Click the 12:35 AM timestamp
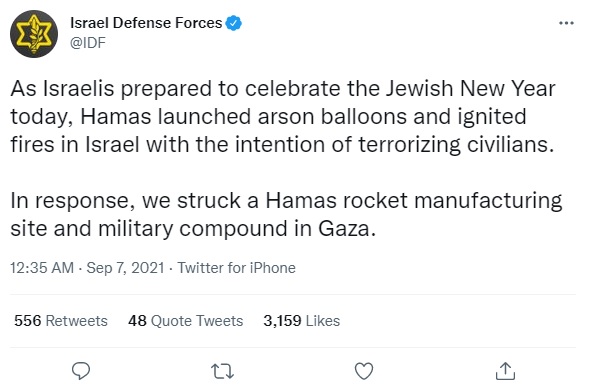The height and width of the screenshot is (389, 592). [42, 268]
